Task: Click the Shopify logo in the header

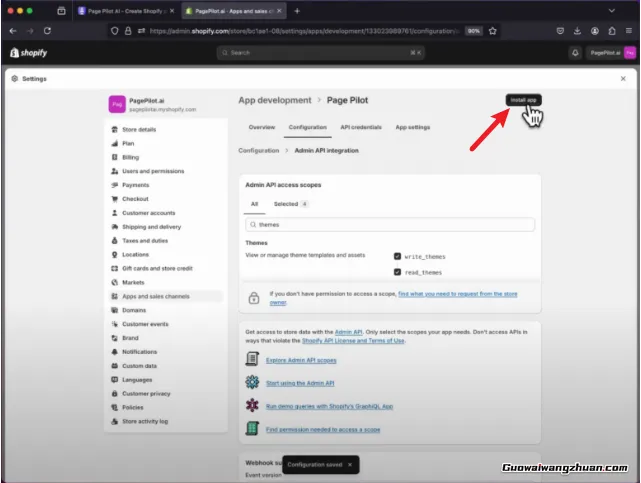Action: tap(28, 52)
